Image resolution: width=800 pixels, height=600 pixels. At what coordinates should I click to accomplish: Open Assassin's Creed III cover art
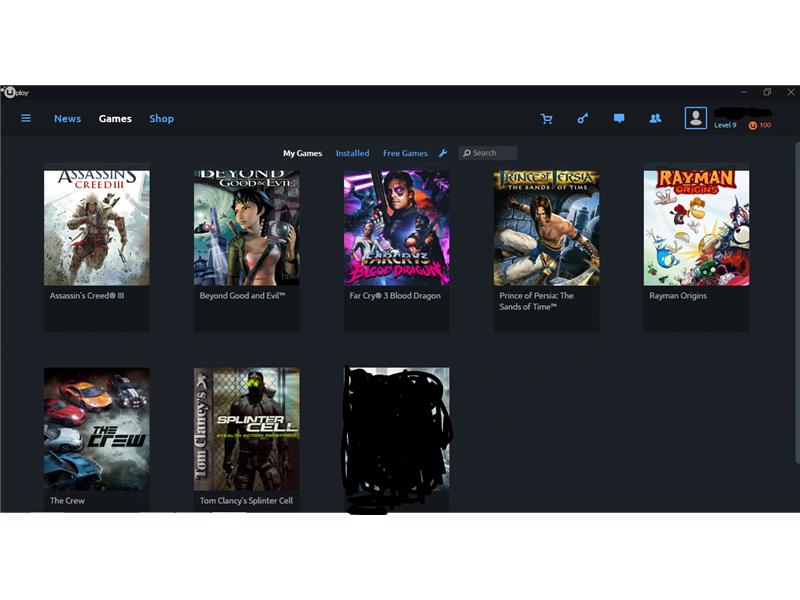(x=97, y=228)
